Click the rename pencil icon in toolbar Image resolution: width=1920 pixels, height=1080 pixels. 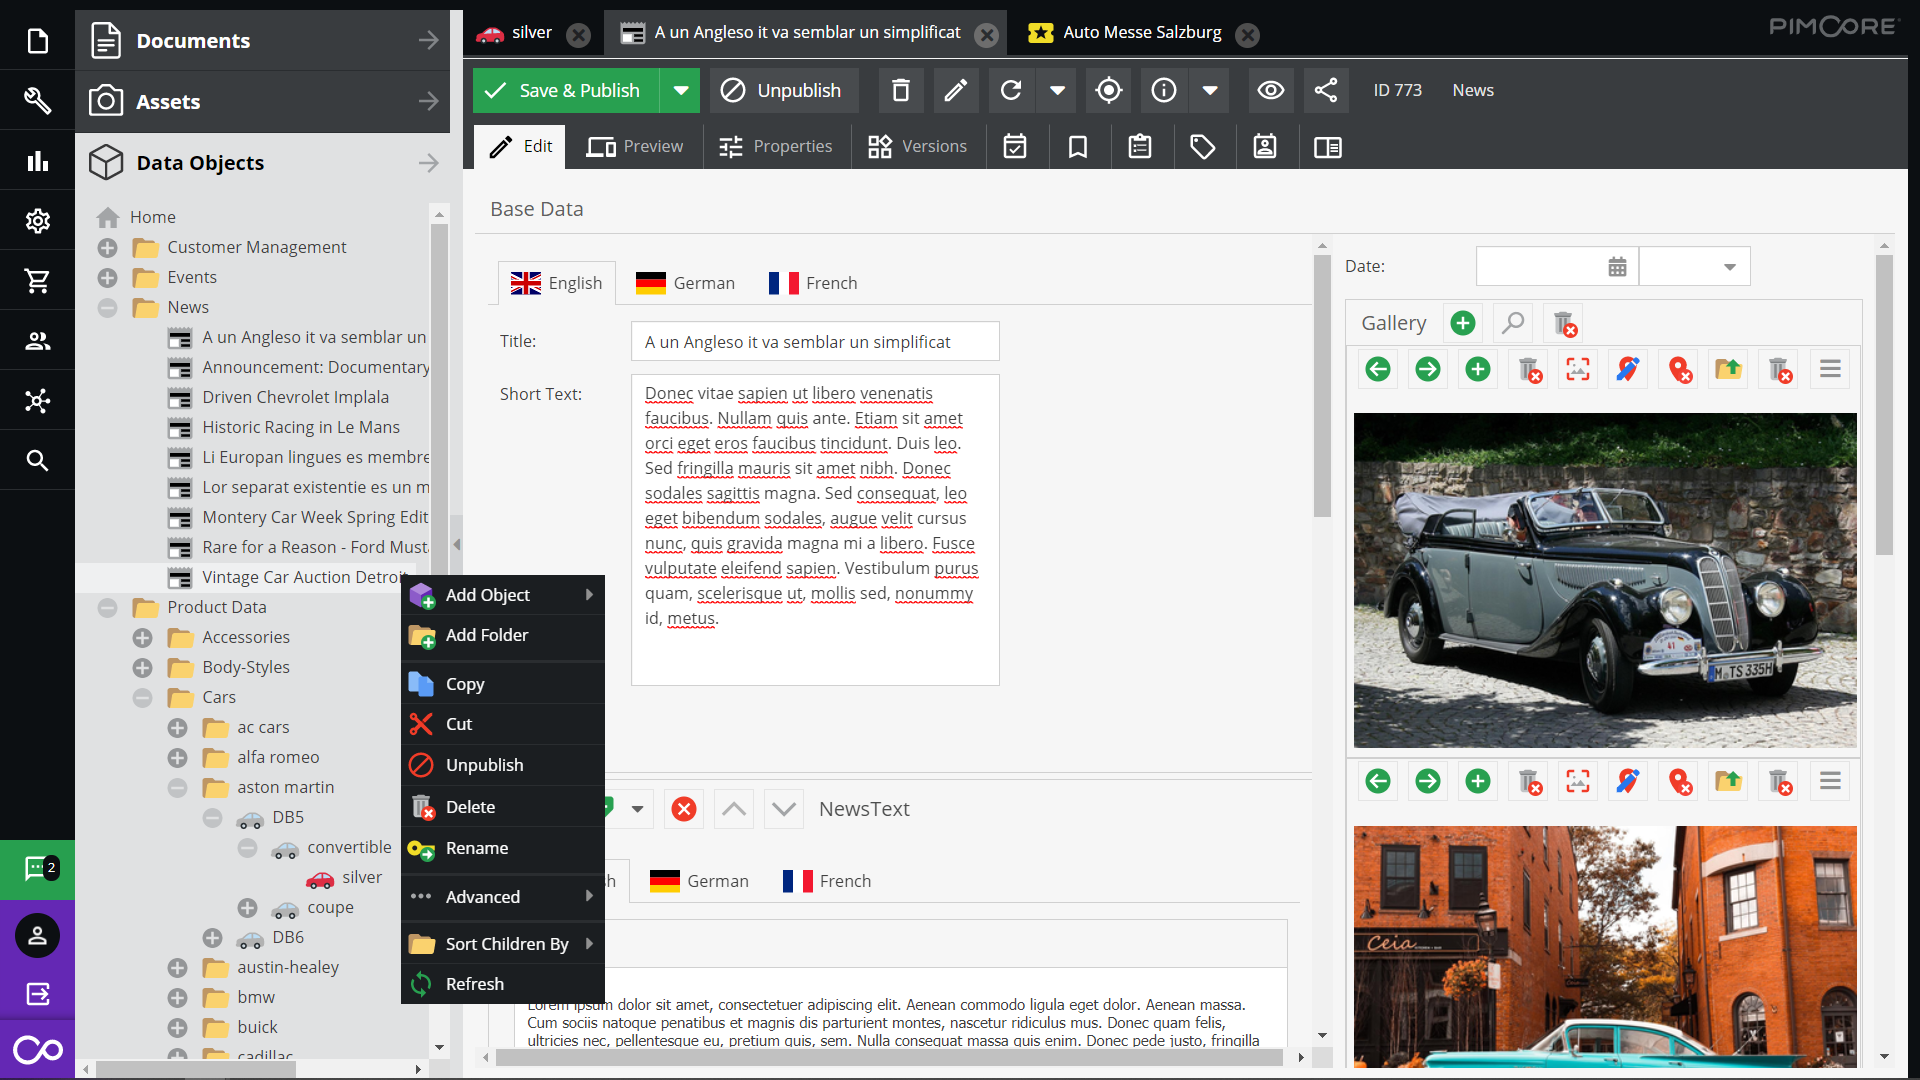(956, 90)
